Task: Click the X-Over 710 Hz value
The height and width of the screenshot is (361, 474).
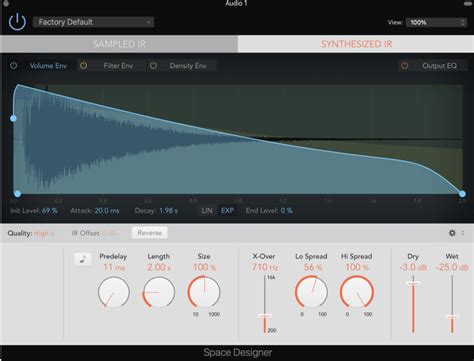Action: coord(265,267)
